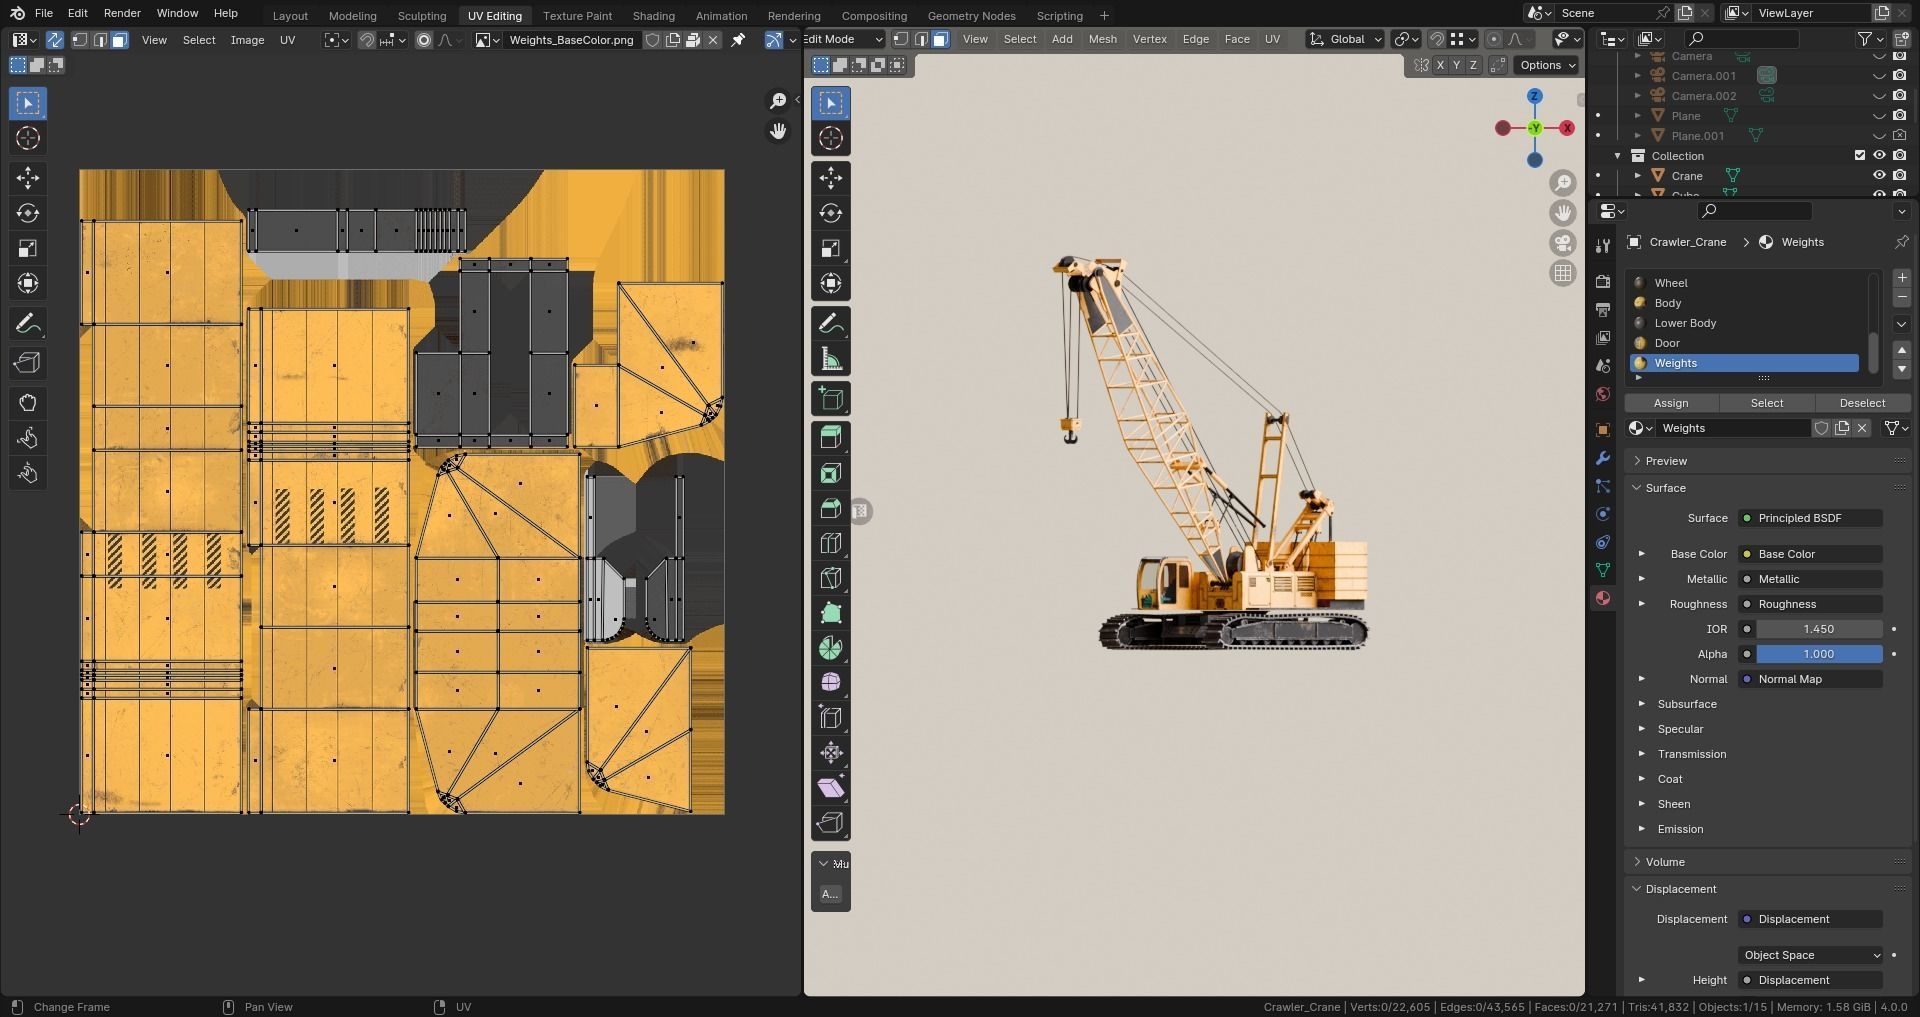Screen dimensions: 1920x1017
Task: Open the Render properties tab
Action: [1603, 282]
